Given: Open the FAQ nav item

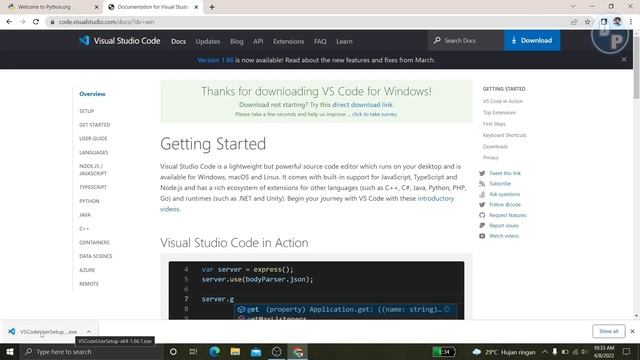Looking at the screenshot, I should [x=320, y=41].
